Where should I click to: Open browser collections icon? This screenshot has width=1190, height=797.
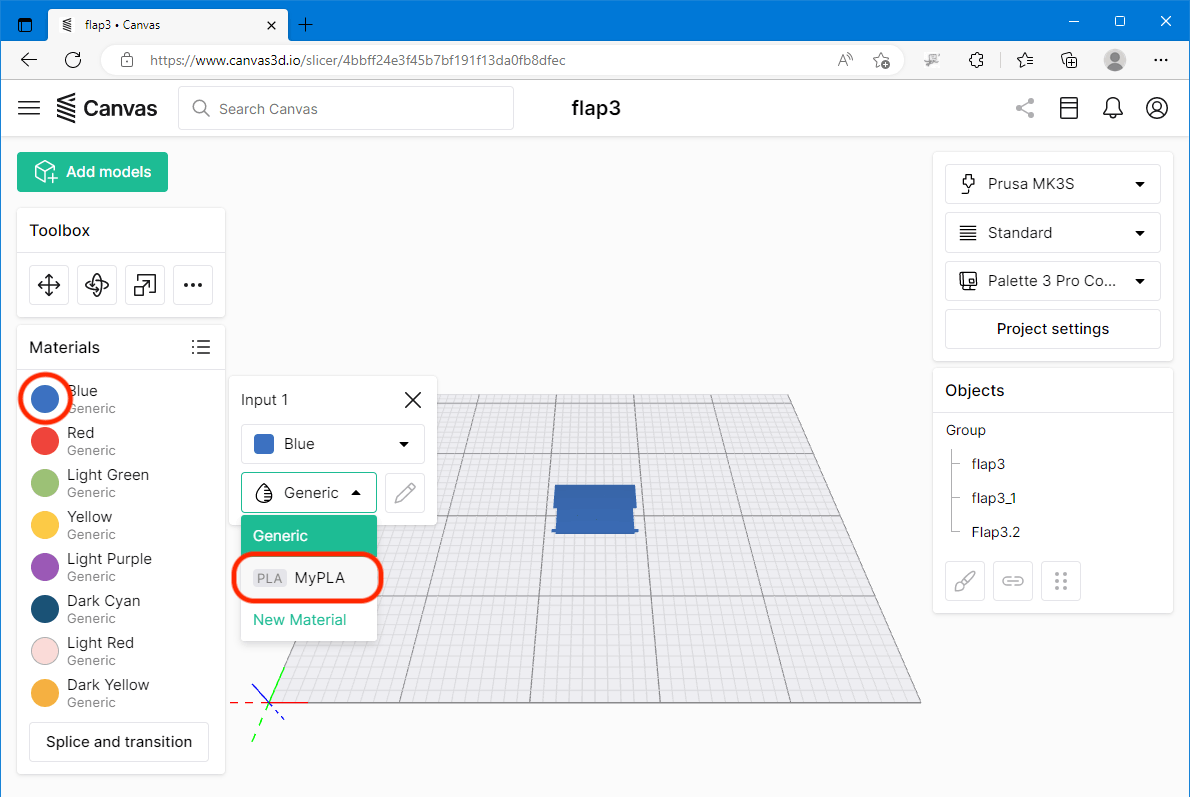pos(1069,60)
